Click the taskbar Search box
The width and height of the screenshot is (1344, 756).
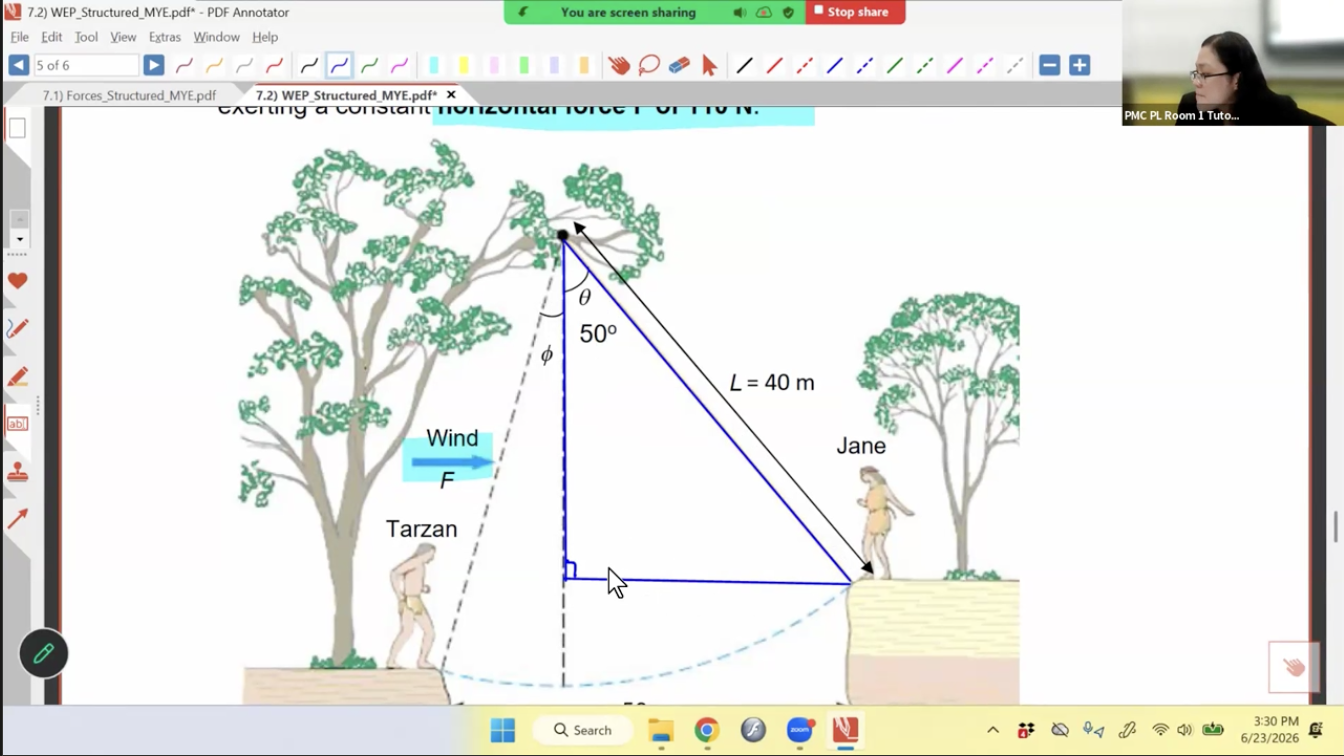coord(583,731)
